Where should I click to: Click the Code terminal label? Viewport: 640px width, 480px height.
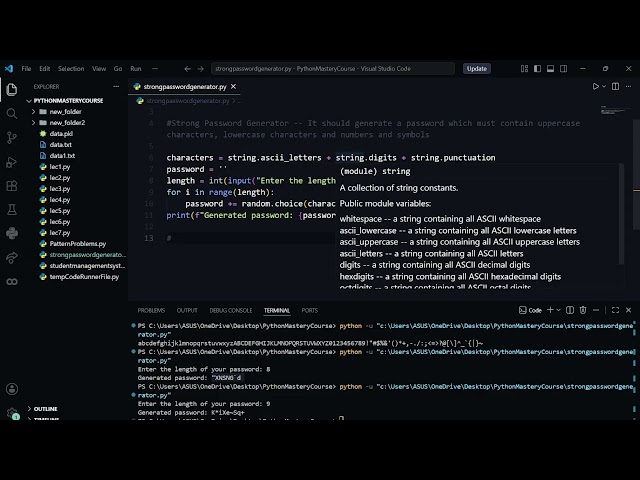(530, 310)
